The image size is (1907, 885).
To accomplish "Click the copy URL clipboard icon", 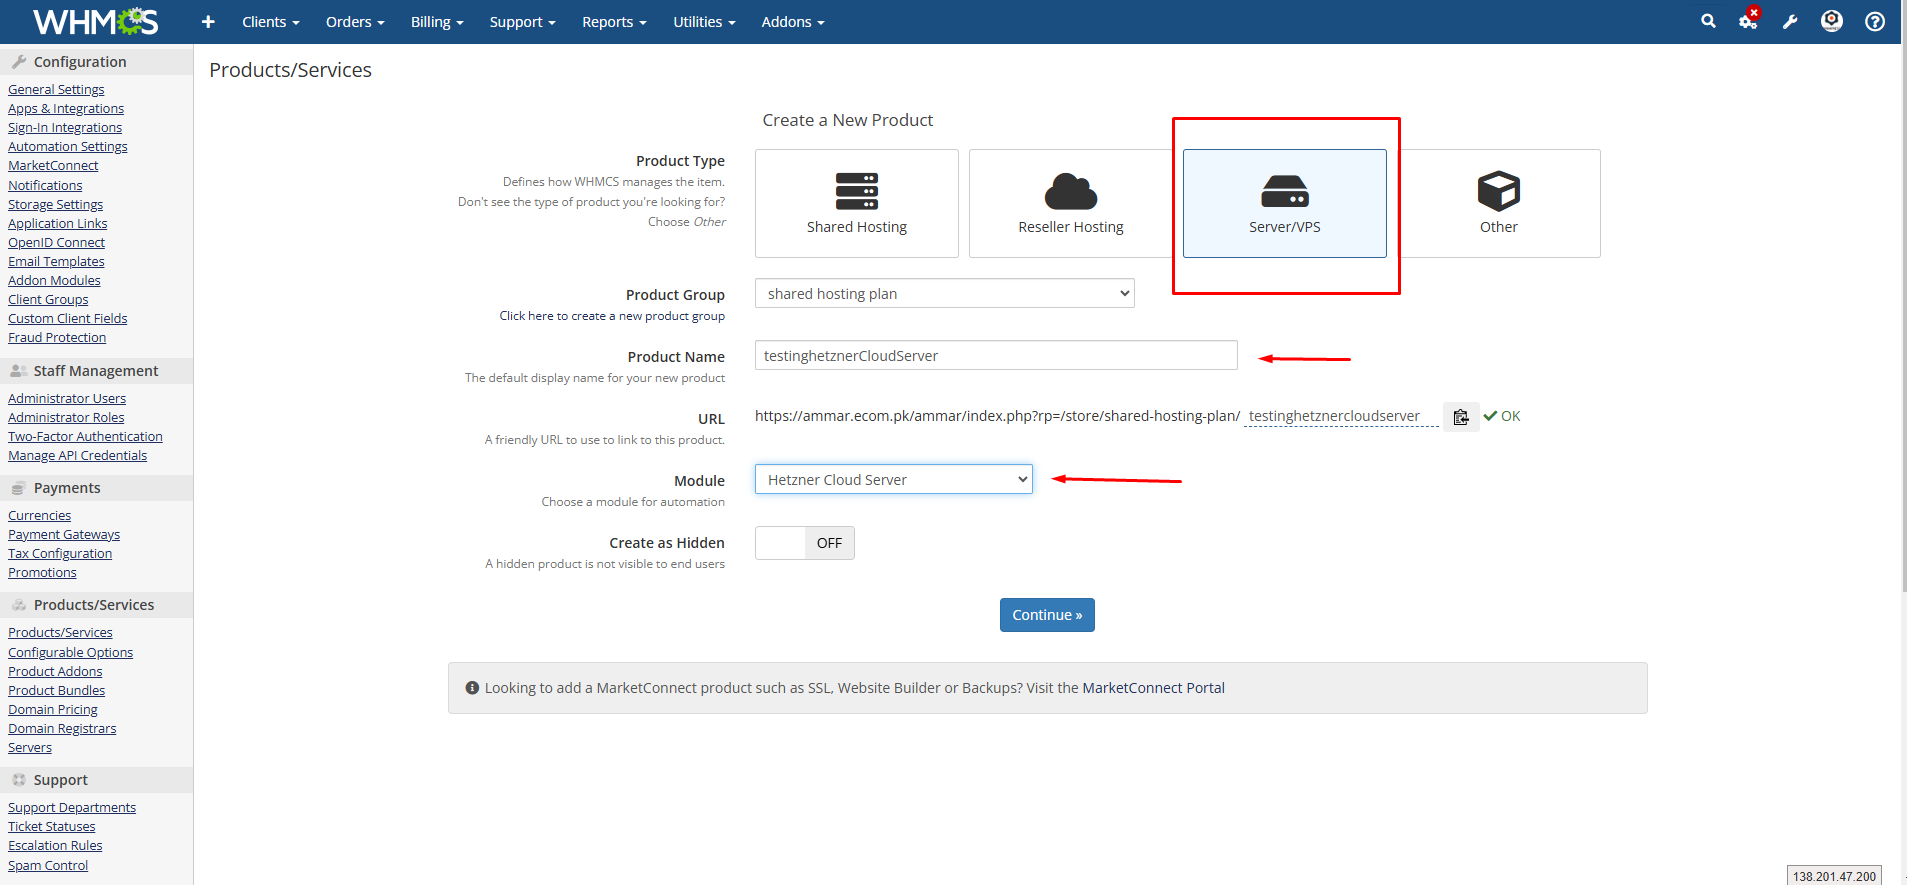I will 1460,417.
